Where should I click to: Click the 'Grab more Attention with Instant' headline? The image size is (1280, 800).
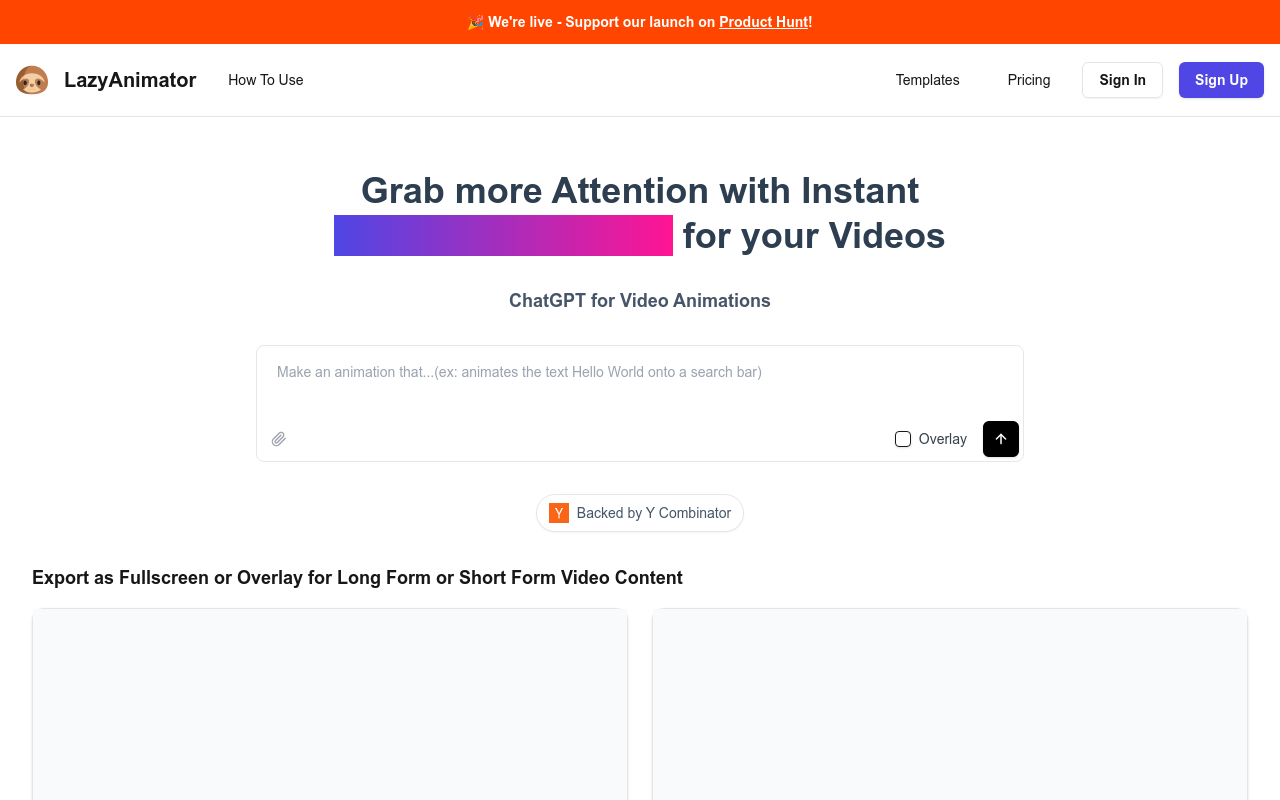640,190
